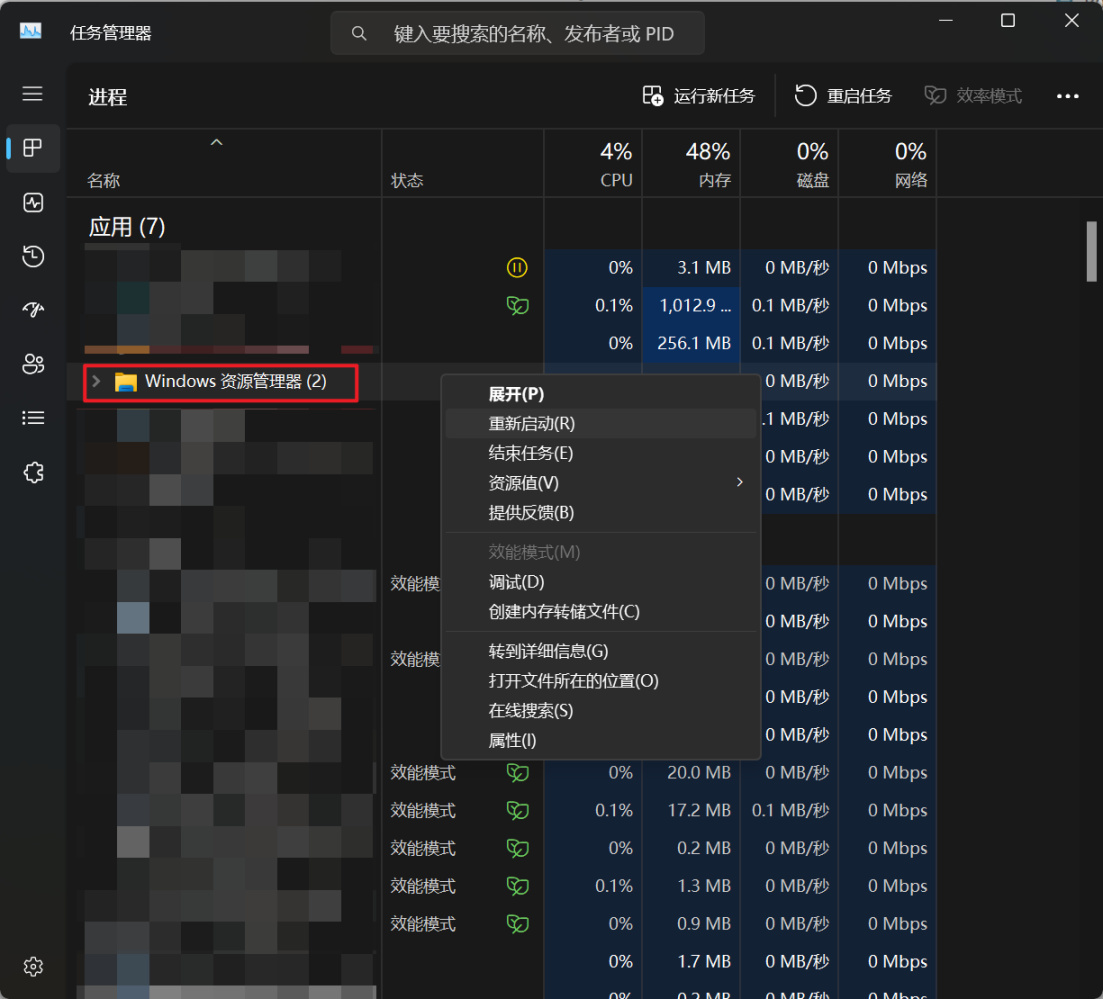Click the green leaf icon on 1,012.9 row
The height and width of the screenshot is (999, 1103).
coord(517,305)
